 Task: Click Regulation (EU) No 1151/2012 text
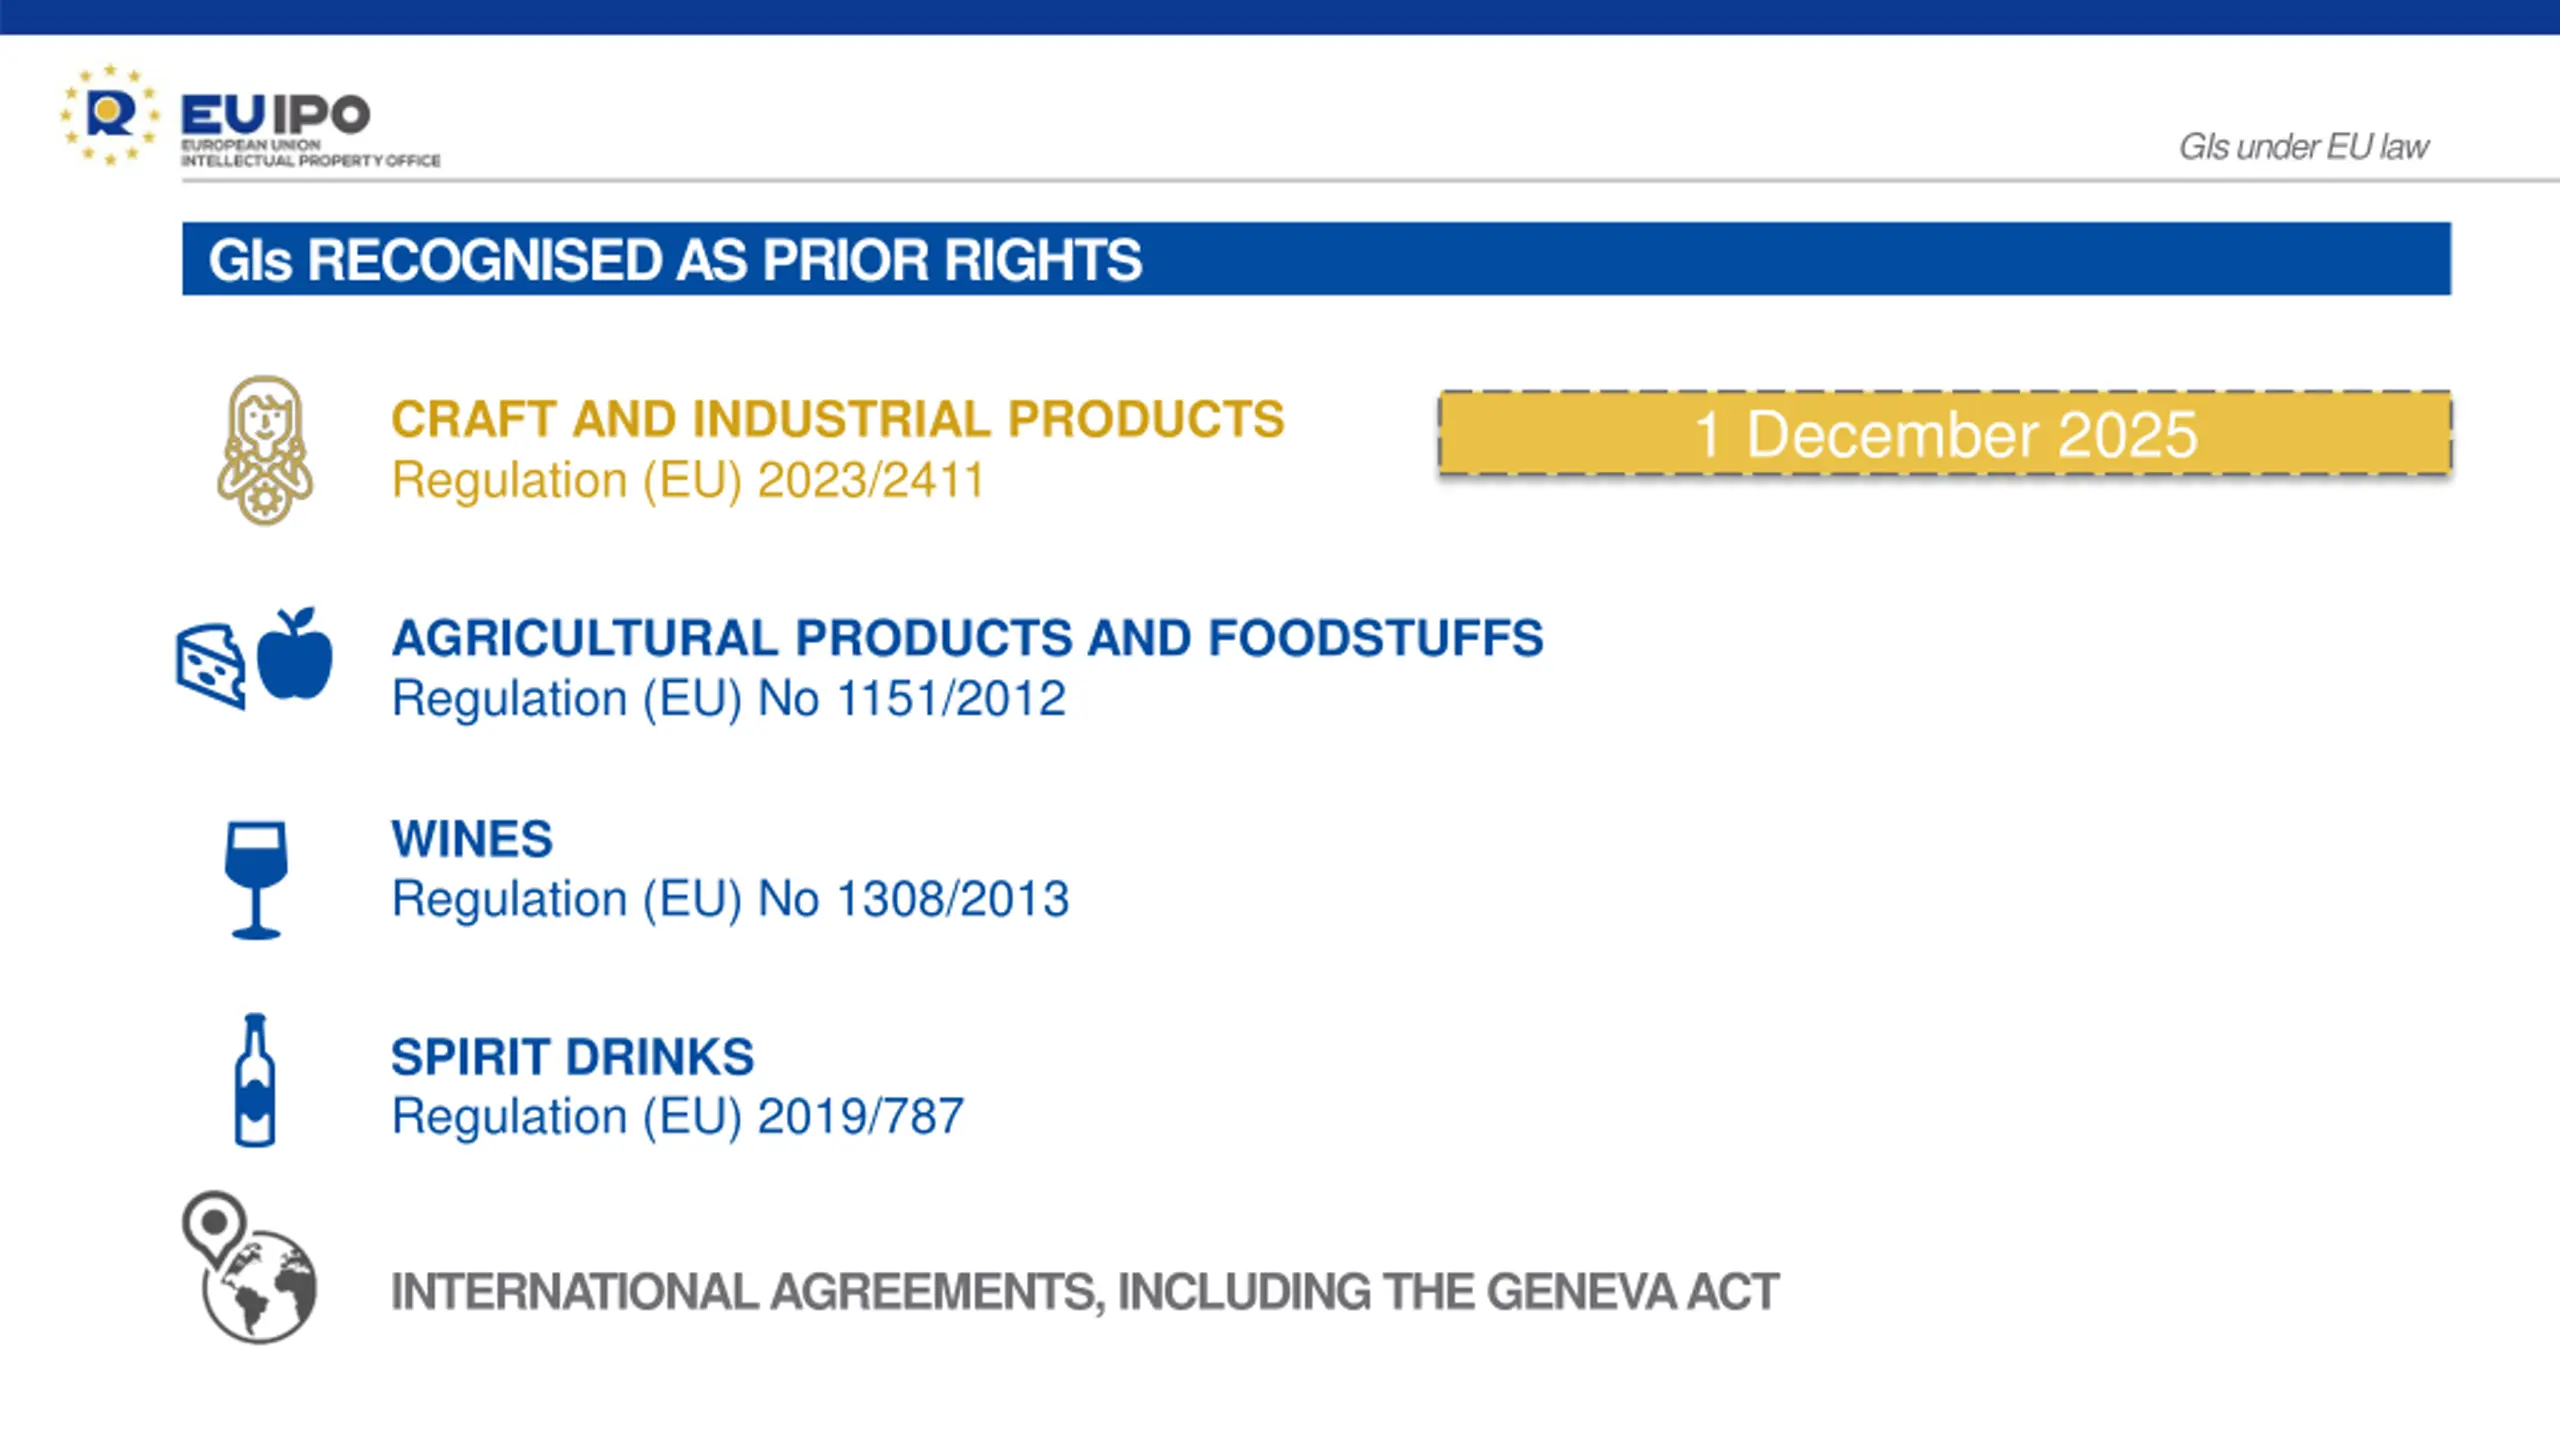click(729, 698)
